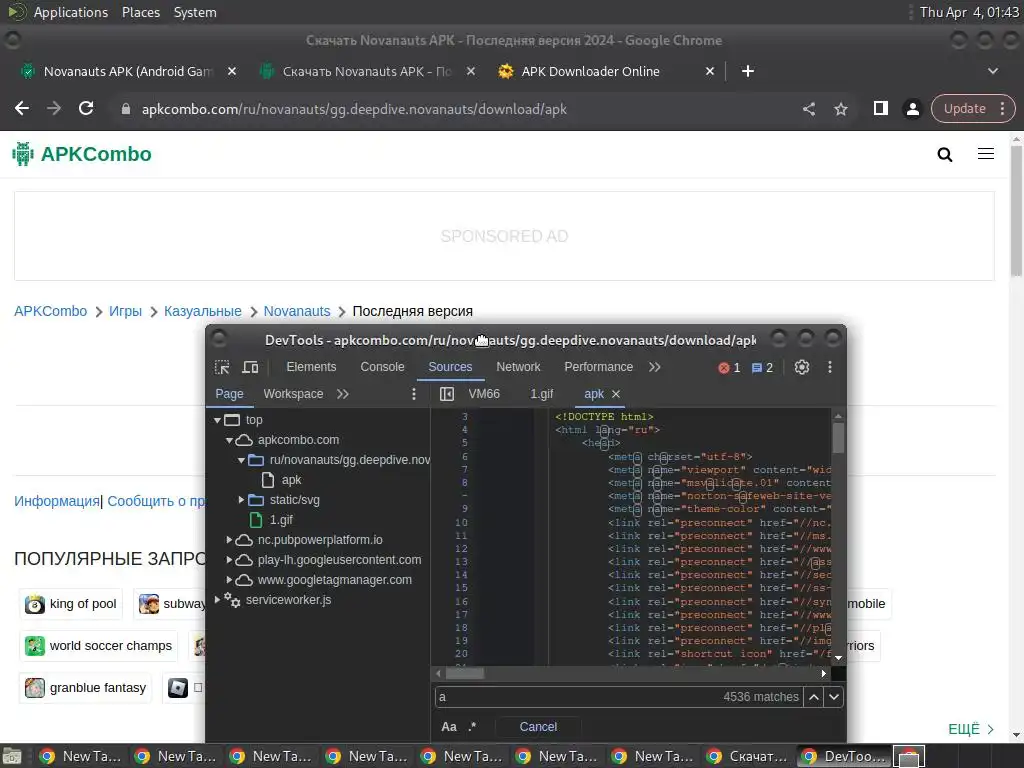The width and height of the screenshot is (1024, 768).
Task: Collapse the top frame tree node
Action: [x=217, y=420]
